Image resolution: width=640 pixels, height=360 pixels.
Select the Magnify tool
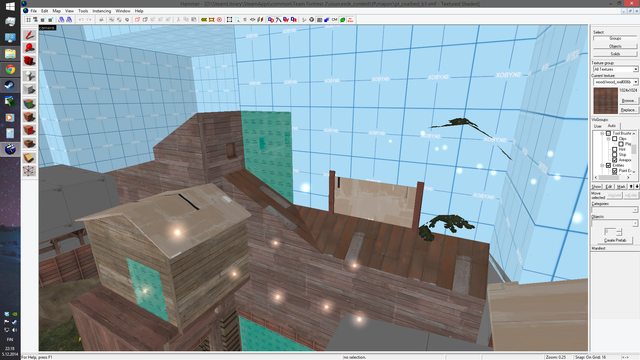coord(29,49)
